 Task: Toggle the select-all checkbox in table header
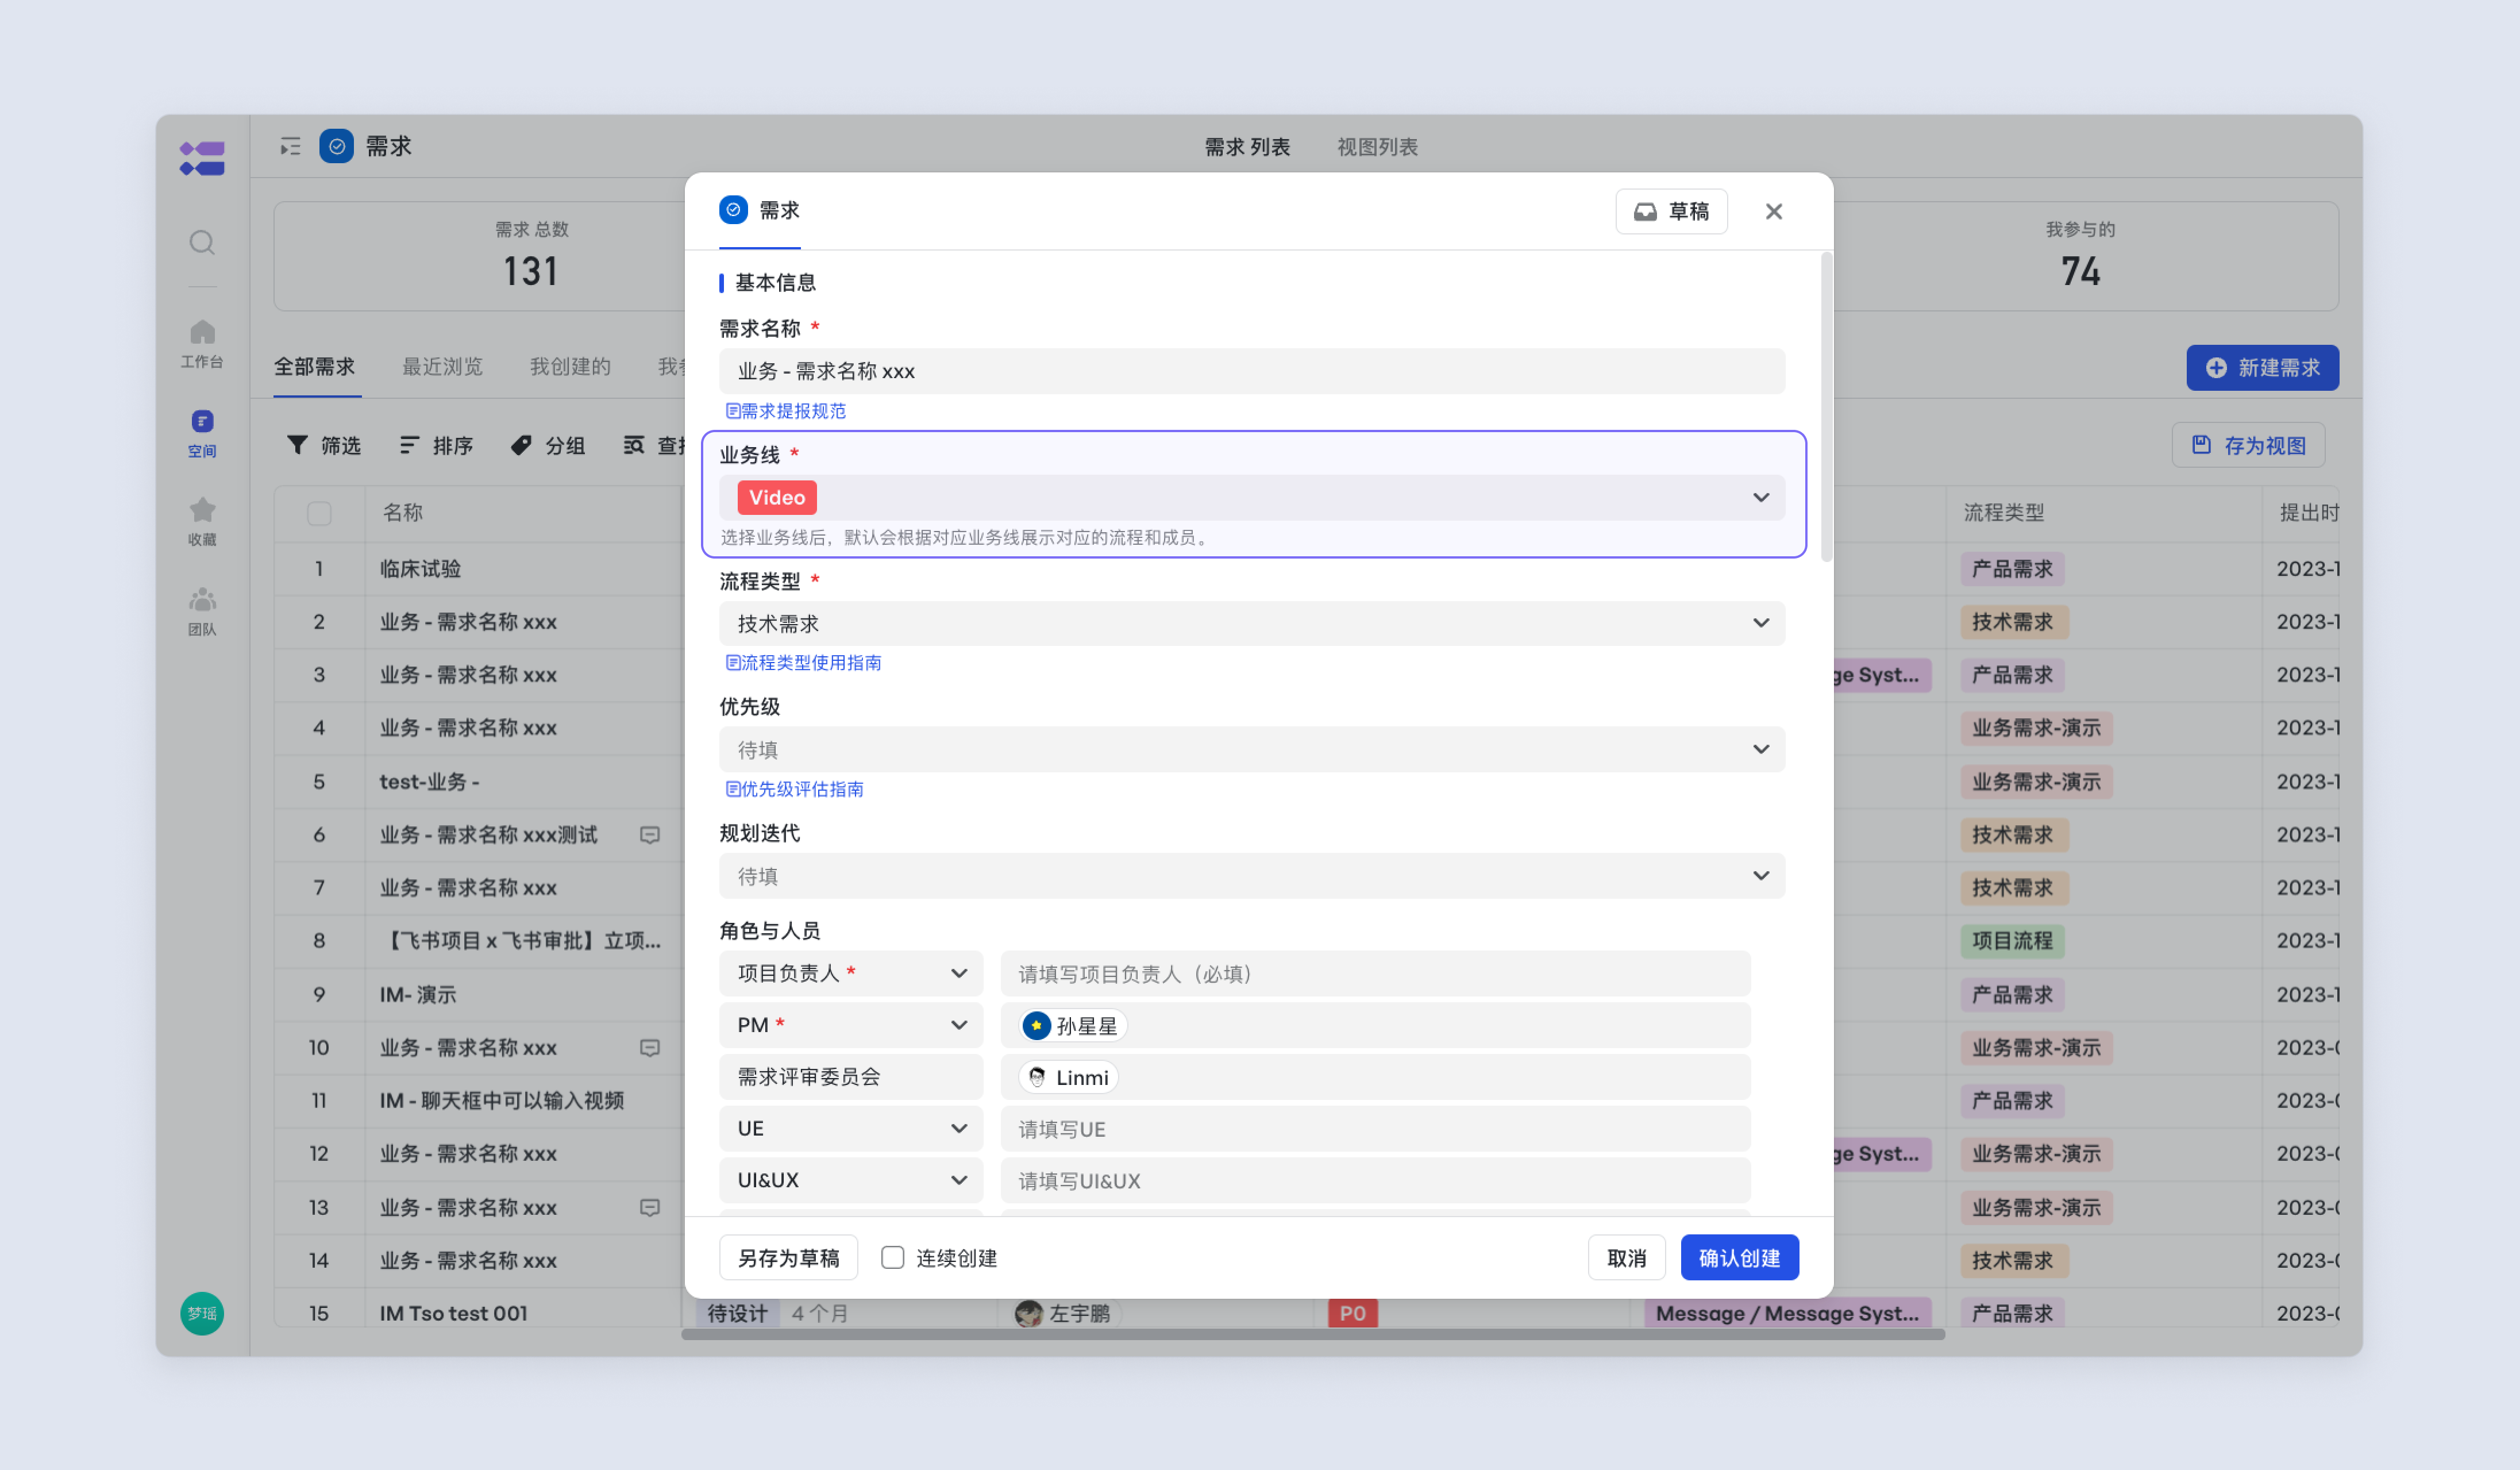(319, 513)
